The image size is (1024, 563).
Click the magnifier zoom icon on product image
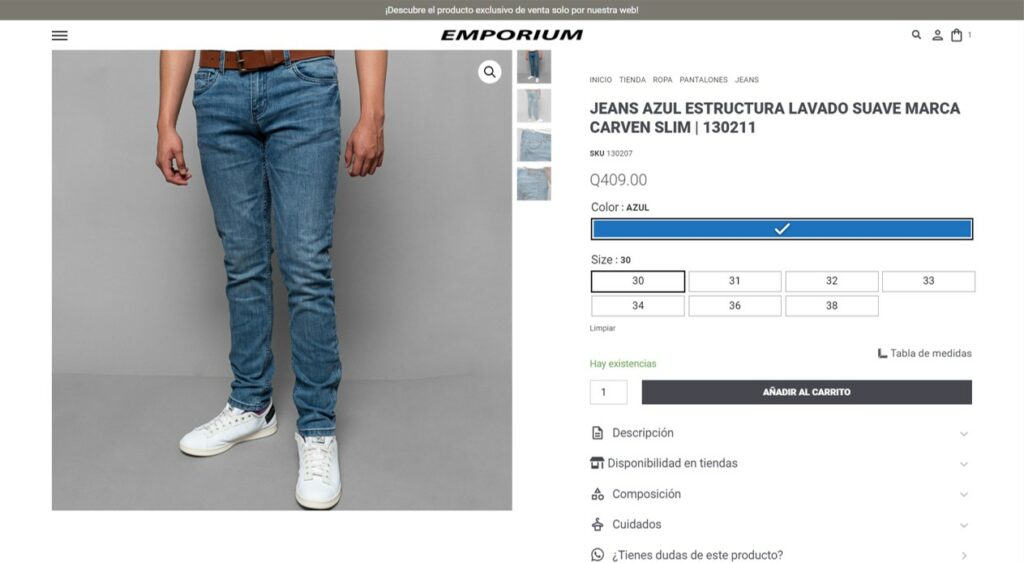(489, 72)
